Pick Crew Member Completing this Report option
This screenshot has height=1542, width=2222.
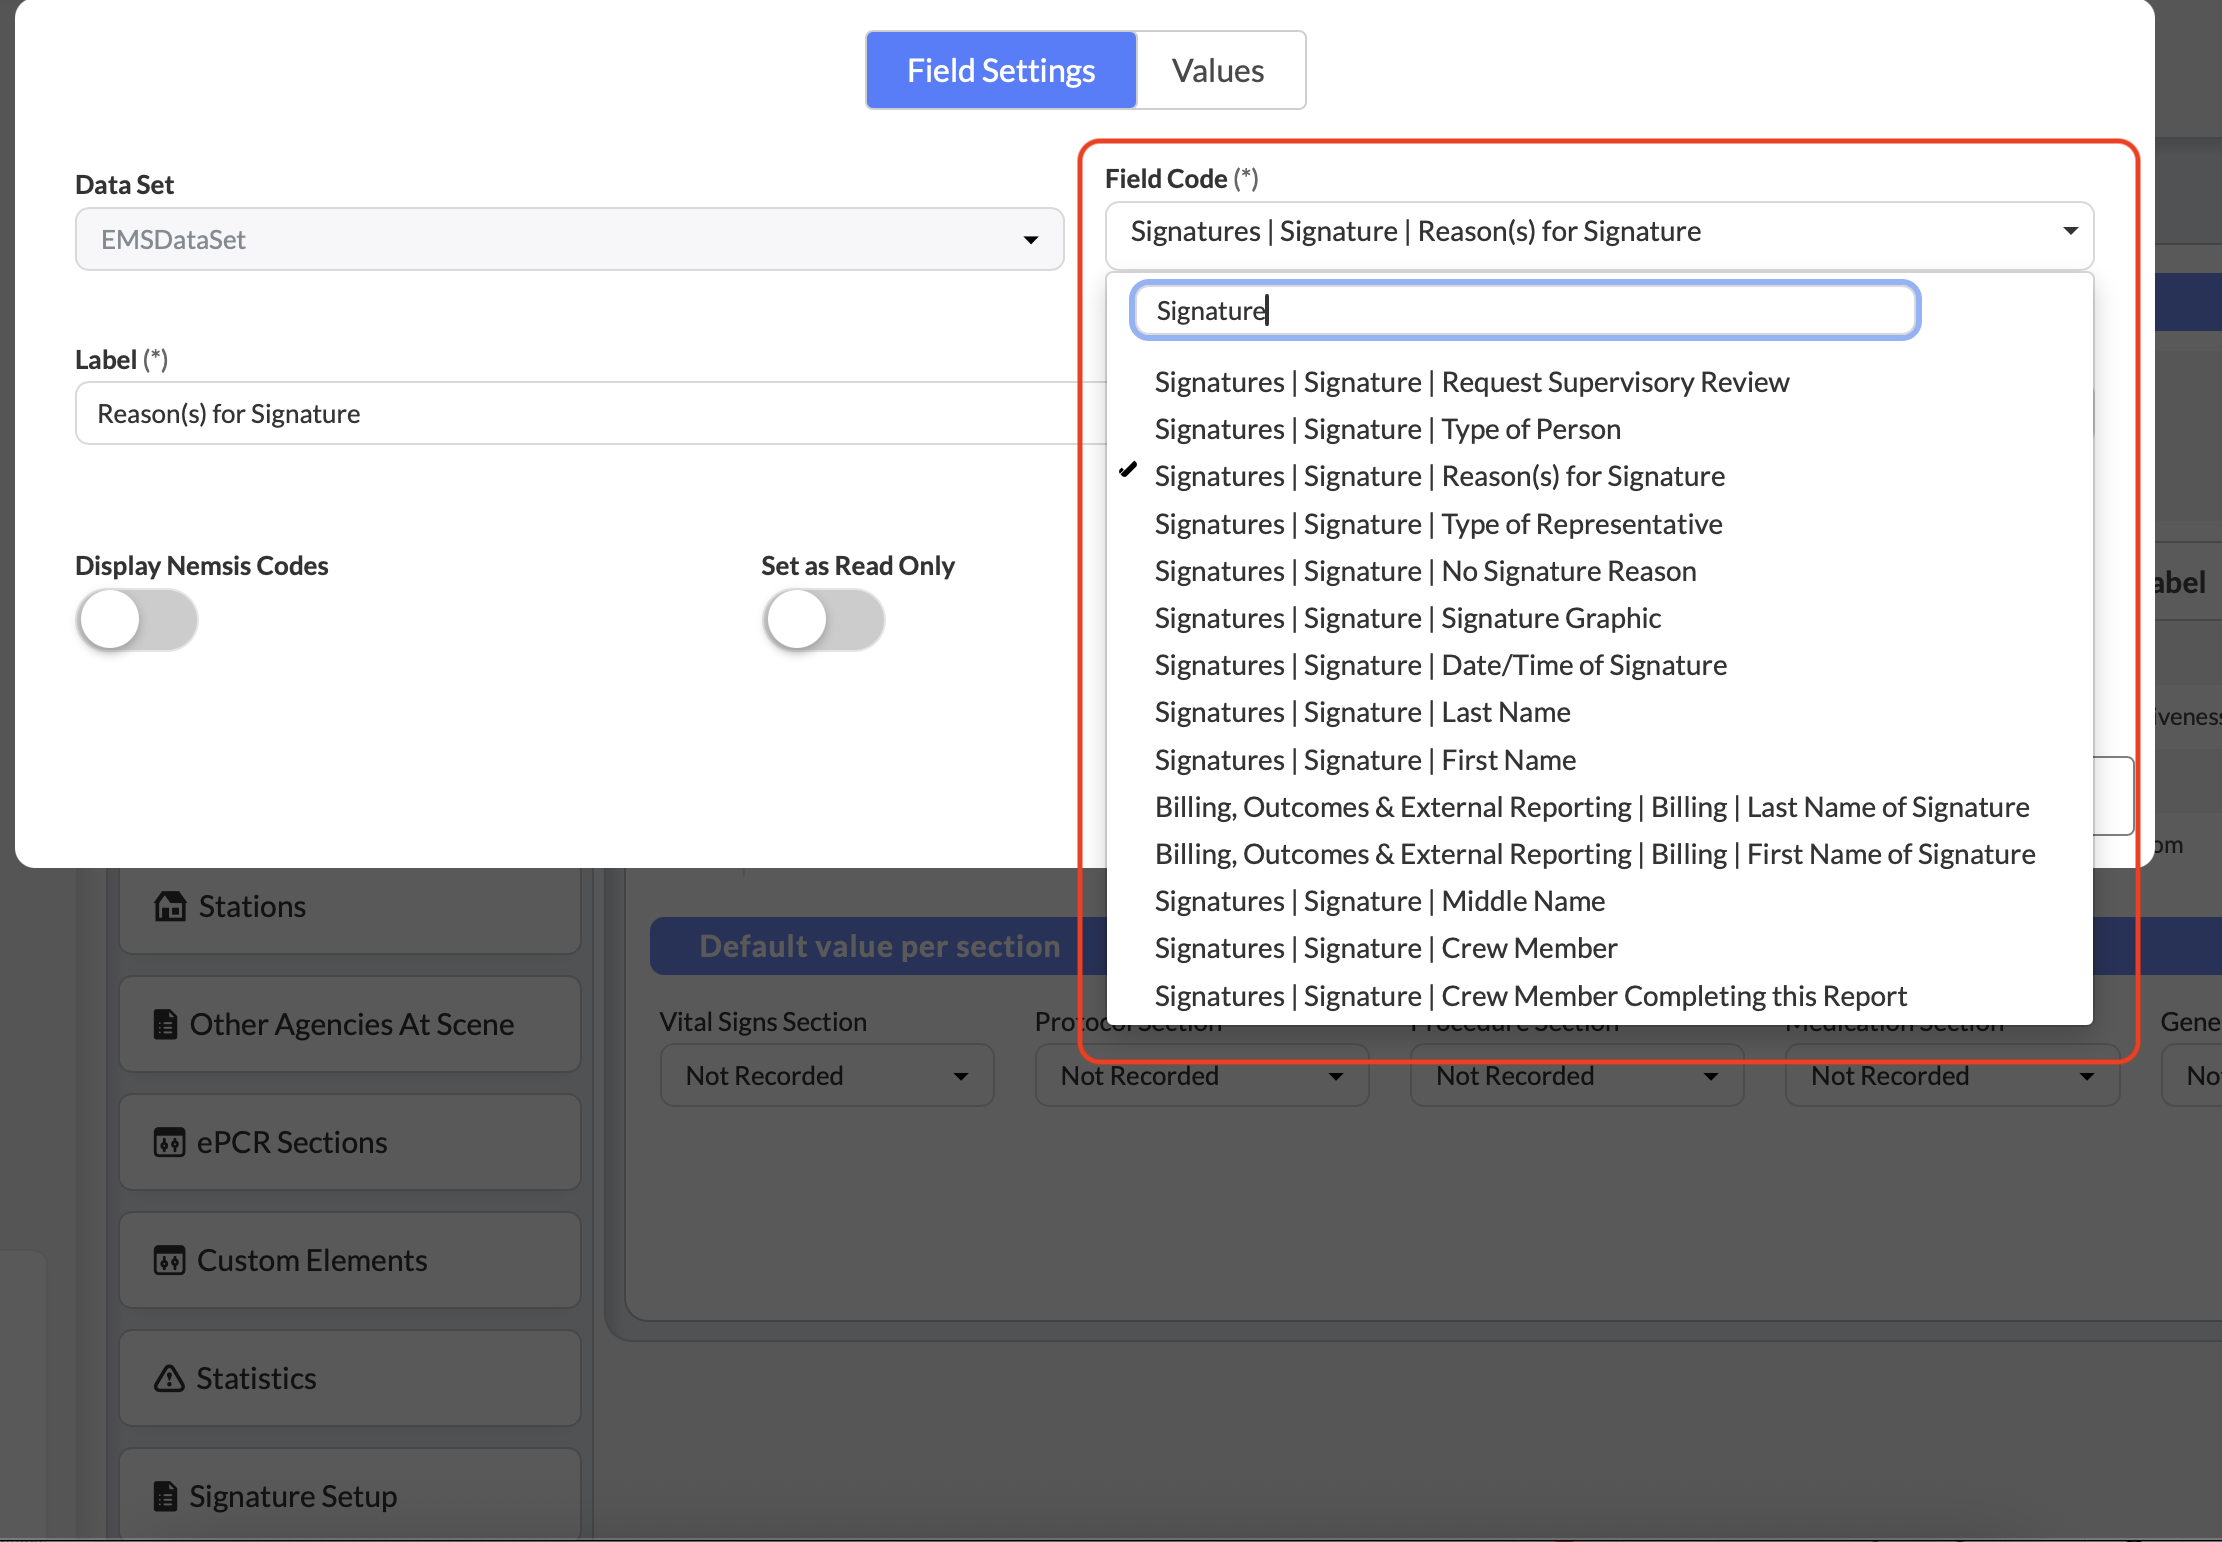point(1530,996)
